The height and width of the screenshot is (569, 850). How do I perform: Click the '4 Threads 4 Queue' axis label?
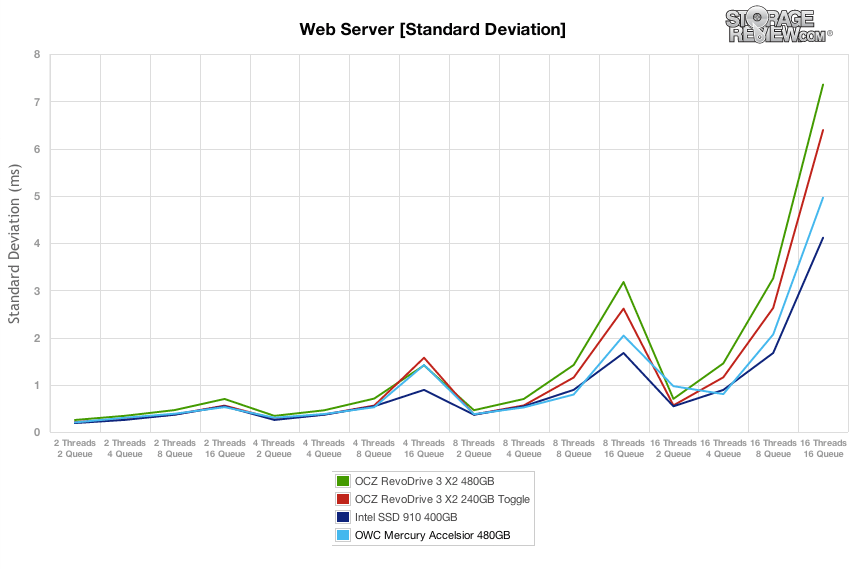(324, 449)
